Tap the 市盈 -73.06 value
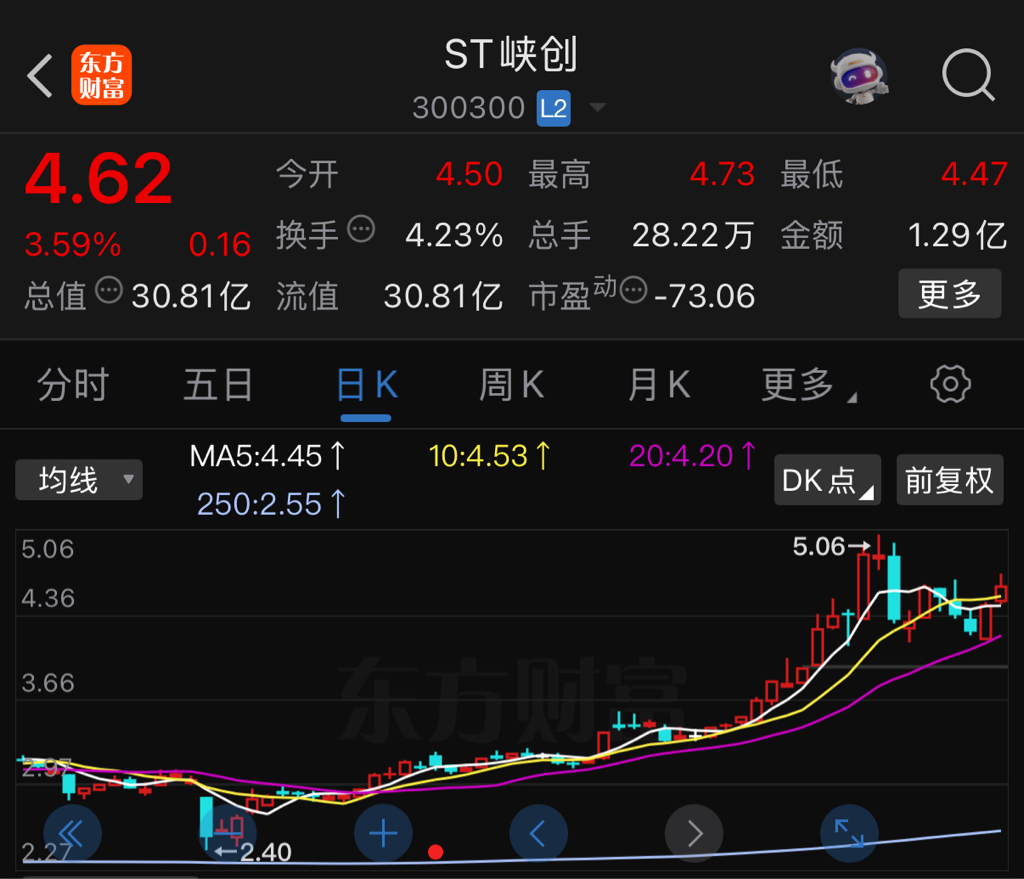The height and width of the screenshot is (879, 1024). tap(704, 296)
